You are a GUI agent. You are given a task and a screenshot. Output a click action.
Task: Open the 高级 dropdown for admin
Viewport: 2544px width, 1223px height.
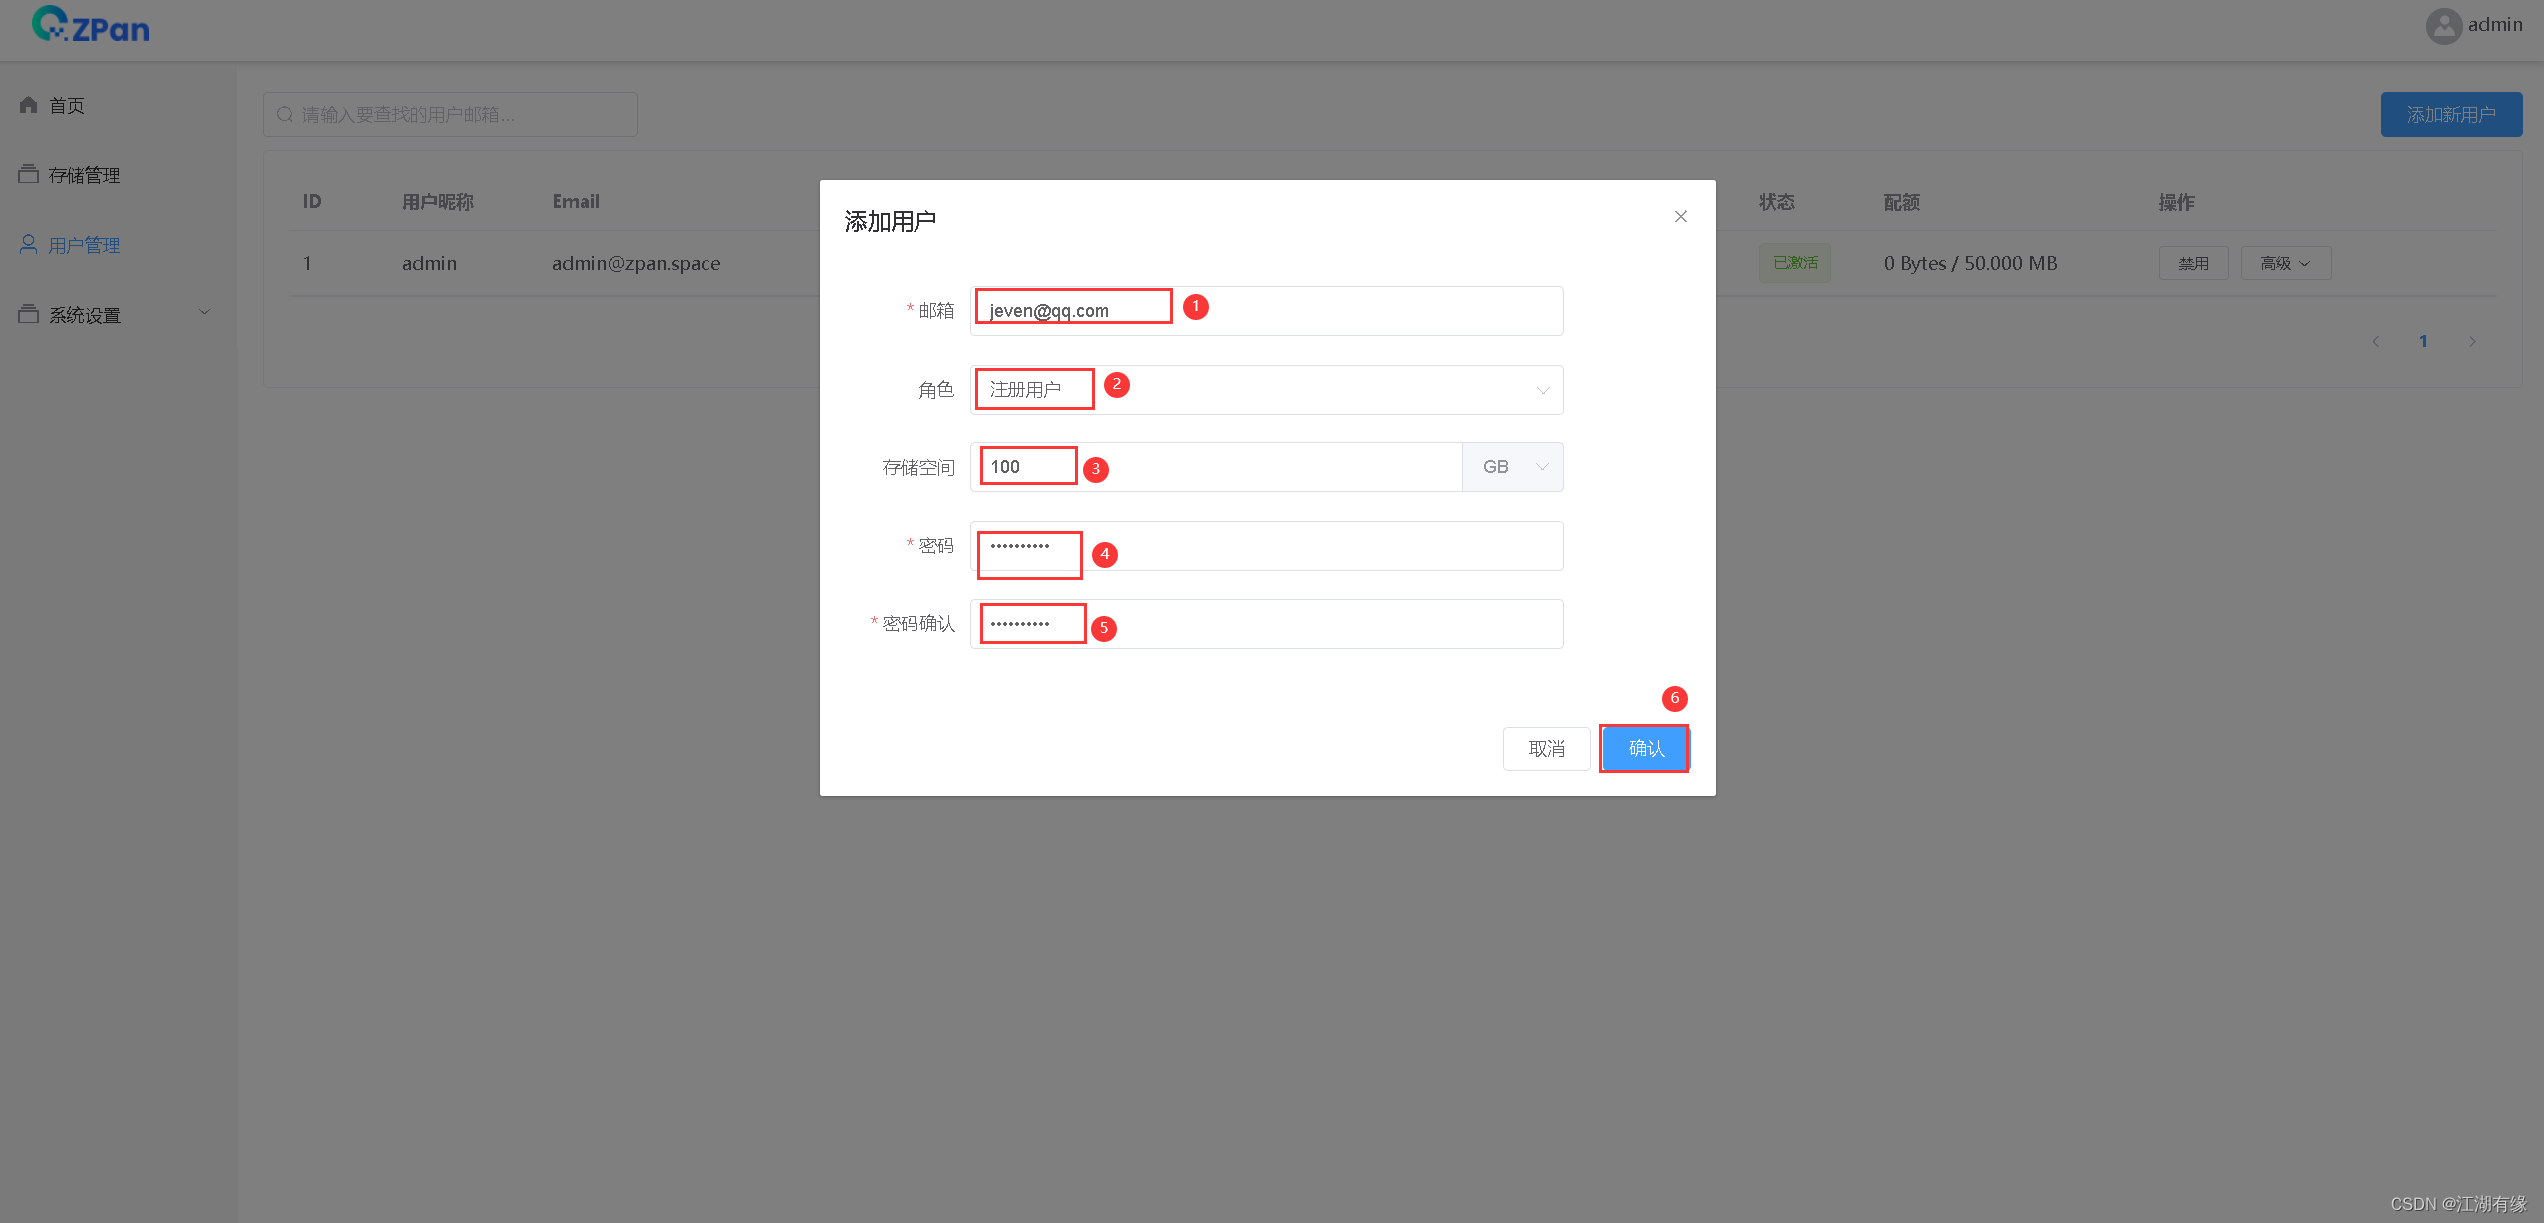(2285, 263)
